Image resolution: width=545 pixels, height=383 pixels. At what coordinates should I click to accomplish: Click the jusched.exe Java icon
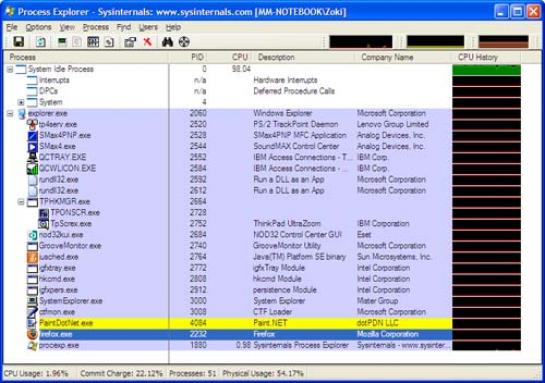point(32,257)
